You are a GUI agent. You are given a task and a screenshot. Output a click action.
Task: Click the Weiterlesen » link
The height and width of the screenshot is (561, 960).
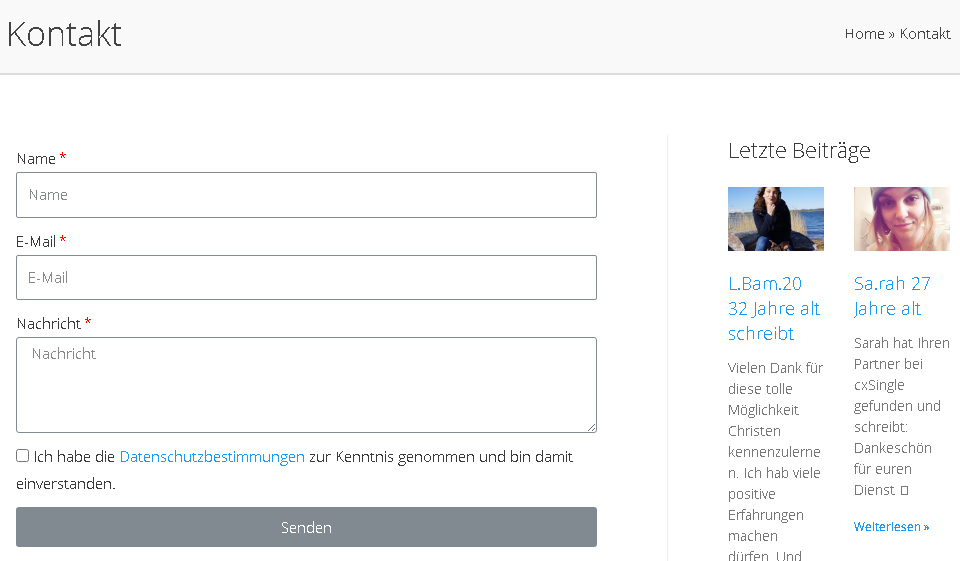click(x=891, y=527)
